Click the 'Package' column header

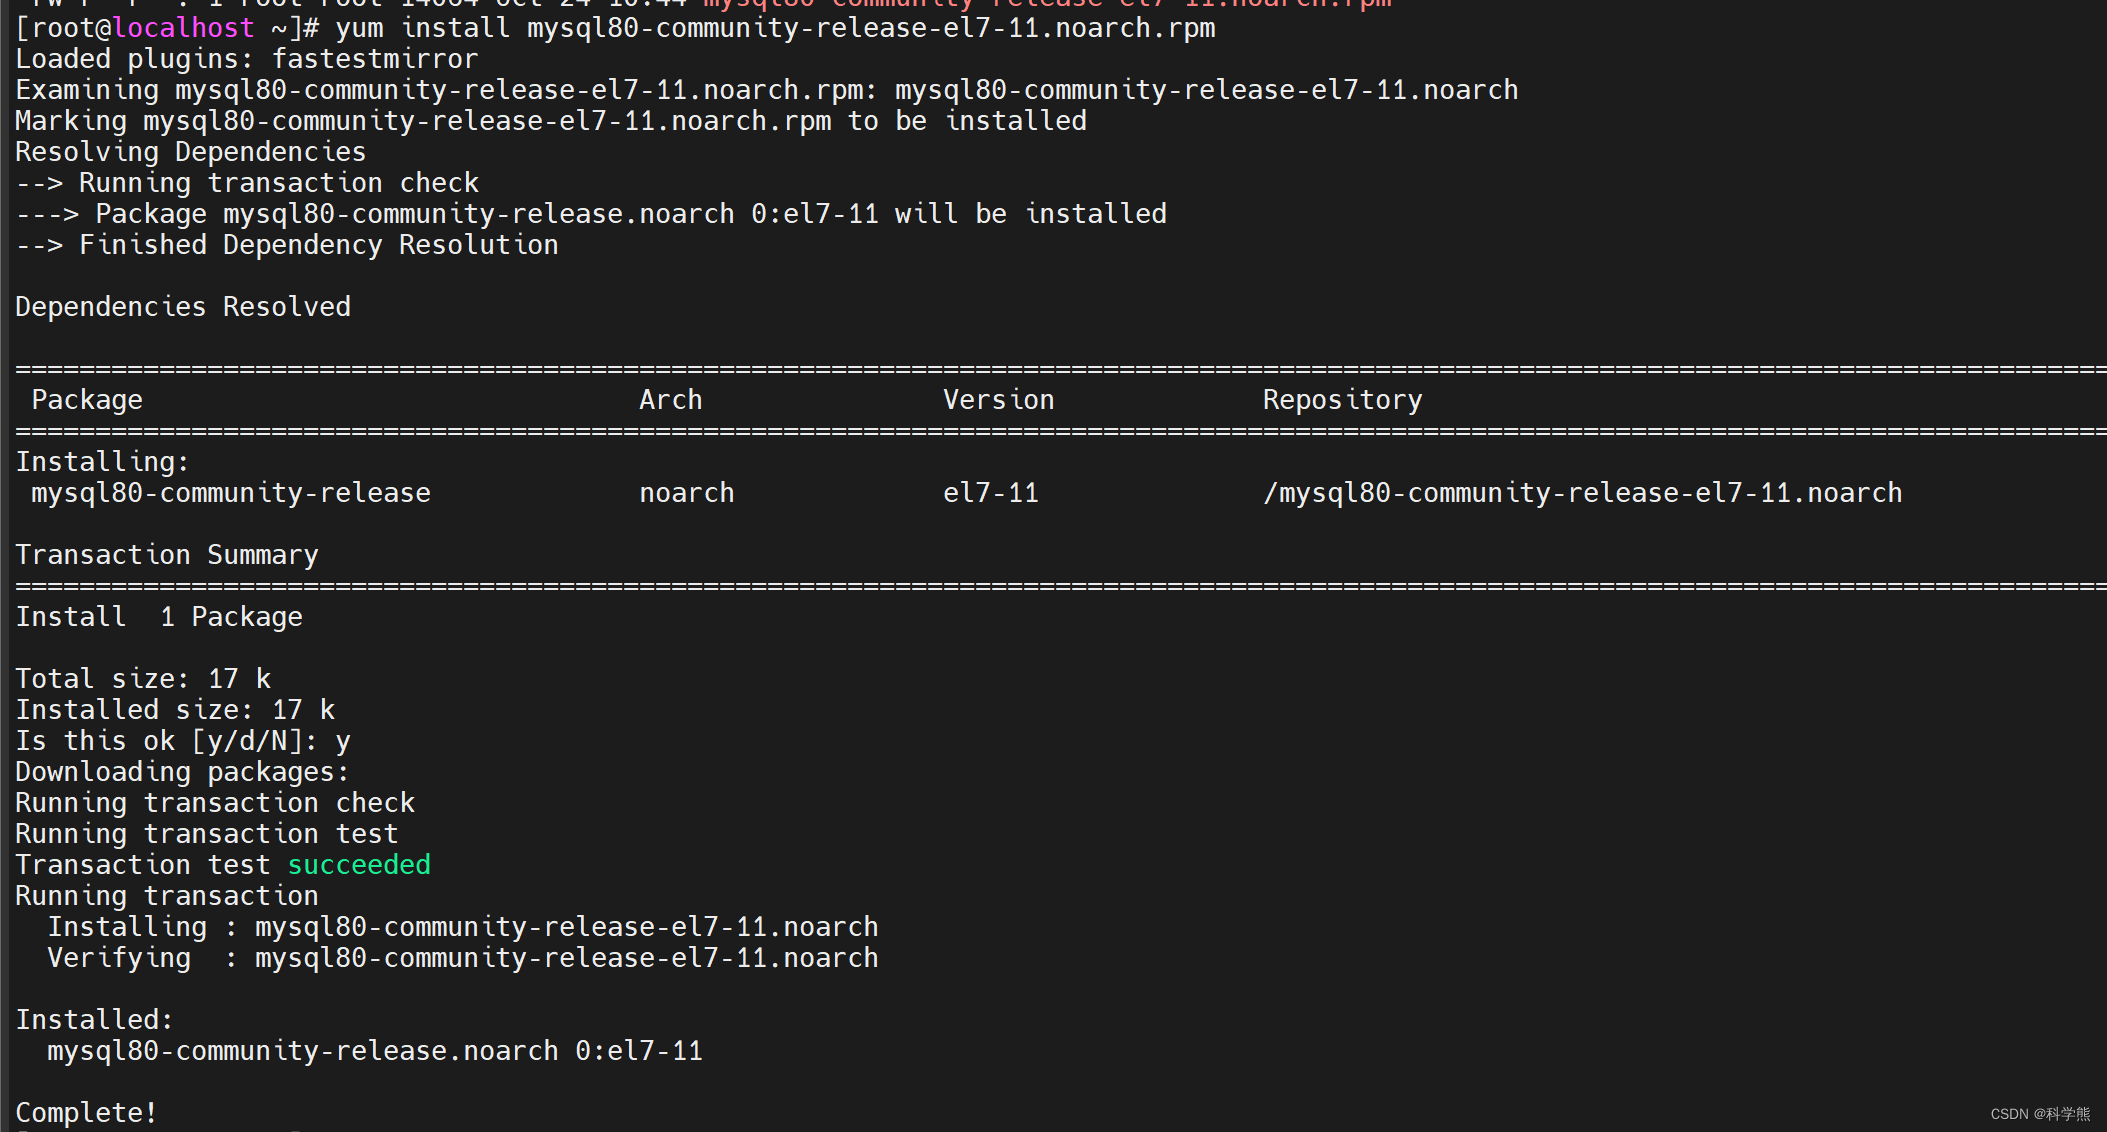click(x=87, y=400)
